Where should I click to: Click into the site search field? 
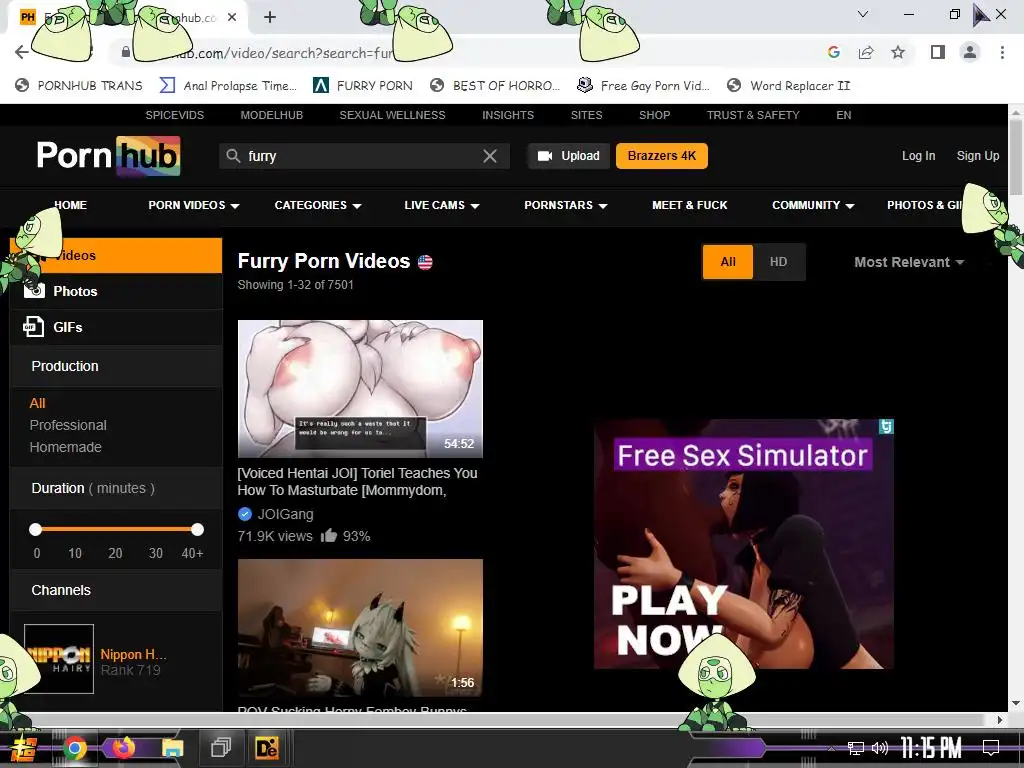pyautogui.click(x=364, y=156)
